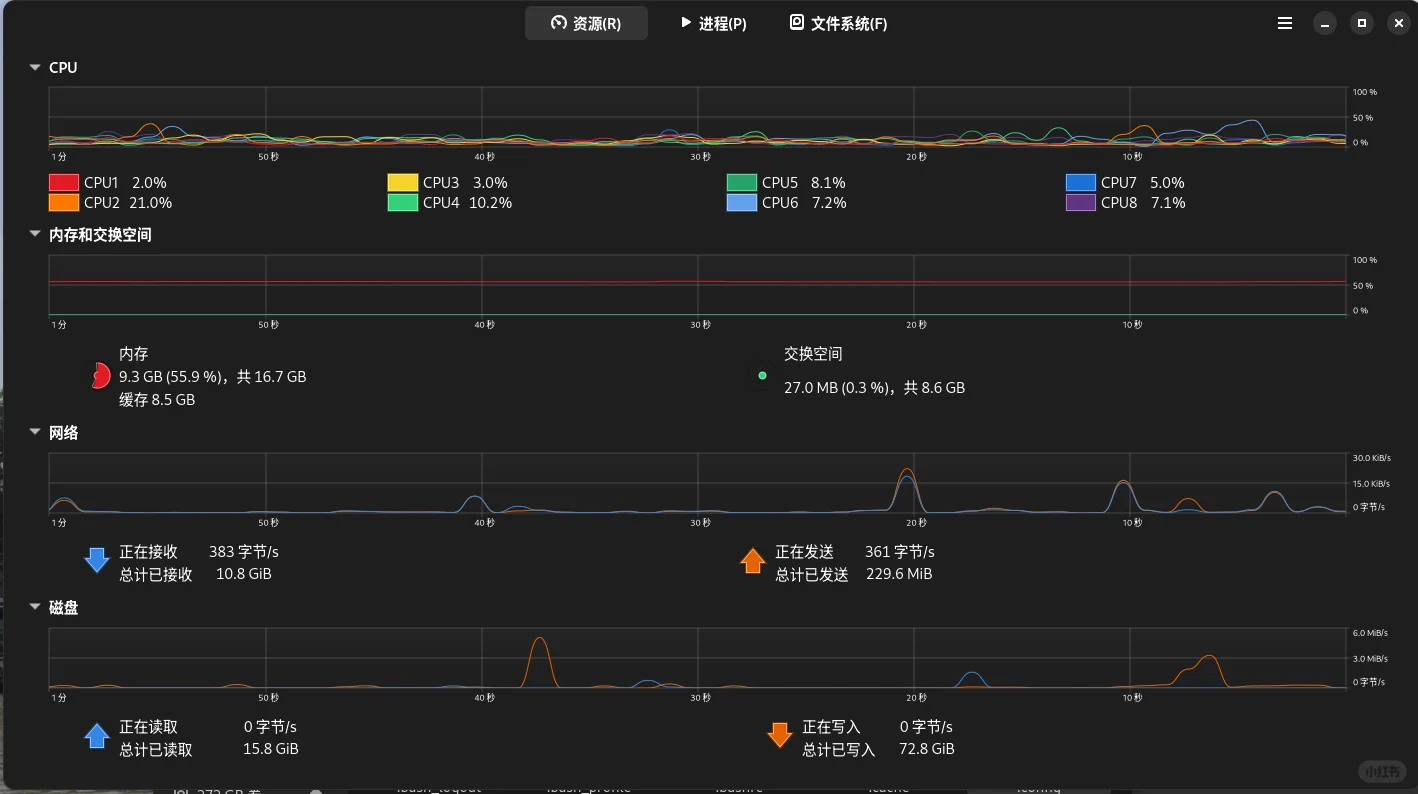Viewport: 1418px width, 794px height.
Task: Switch to the 进程(P) tab
Action: (712, 23)
